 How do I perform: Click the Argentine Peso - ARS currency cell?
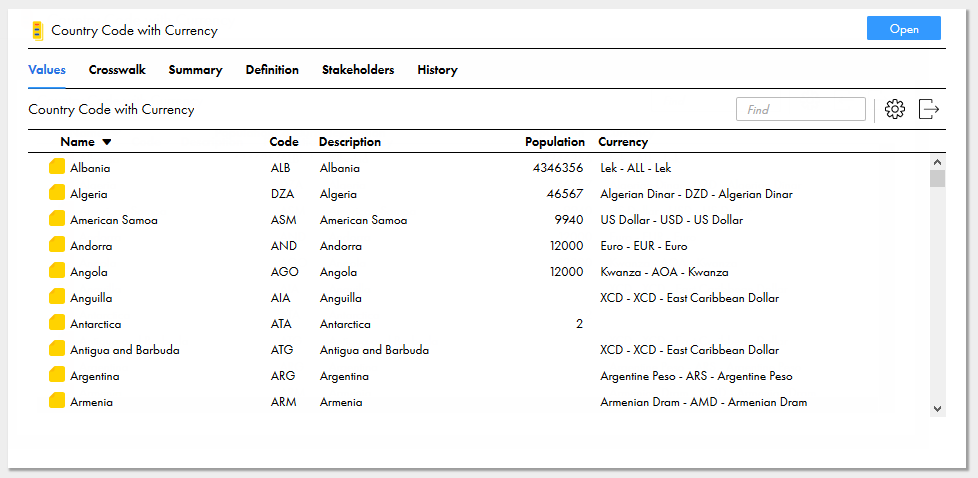[696, 377]
